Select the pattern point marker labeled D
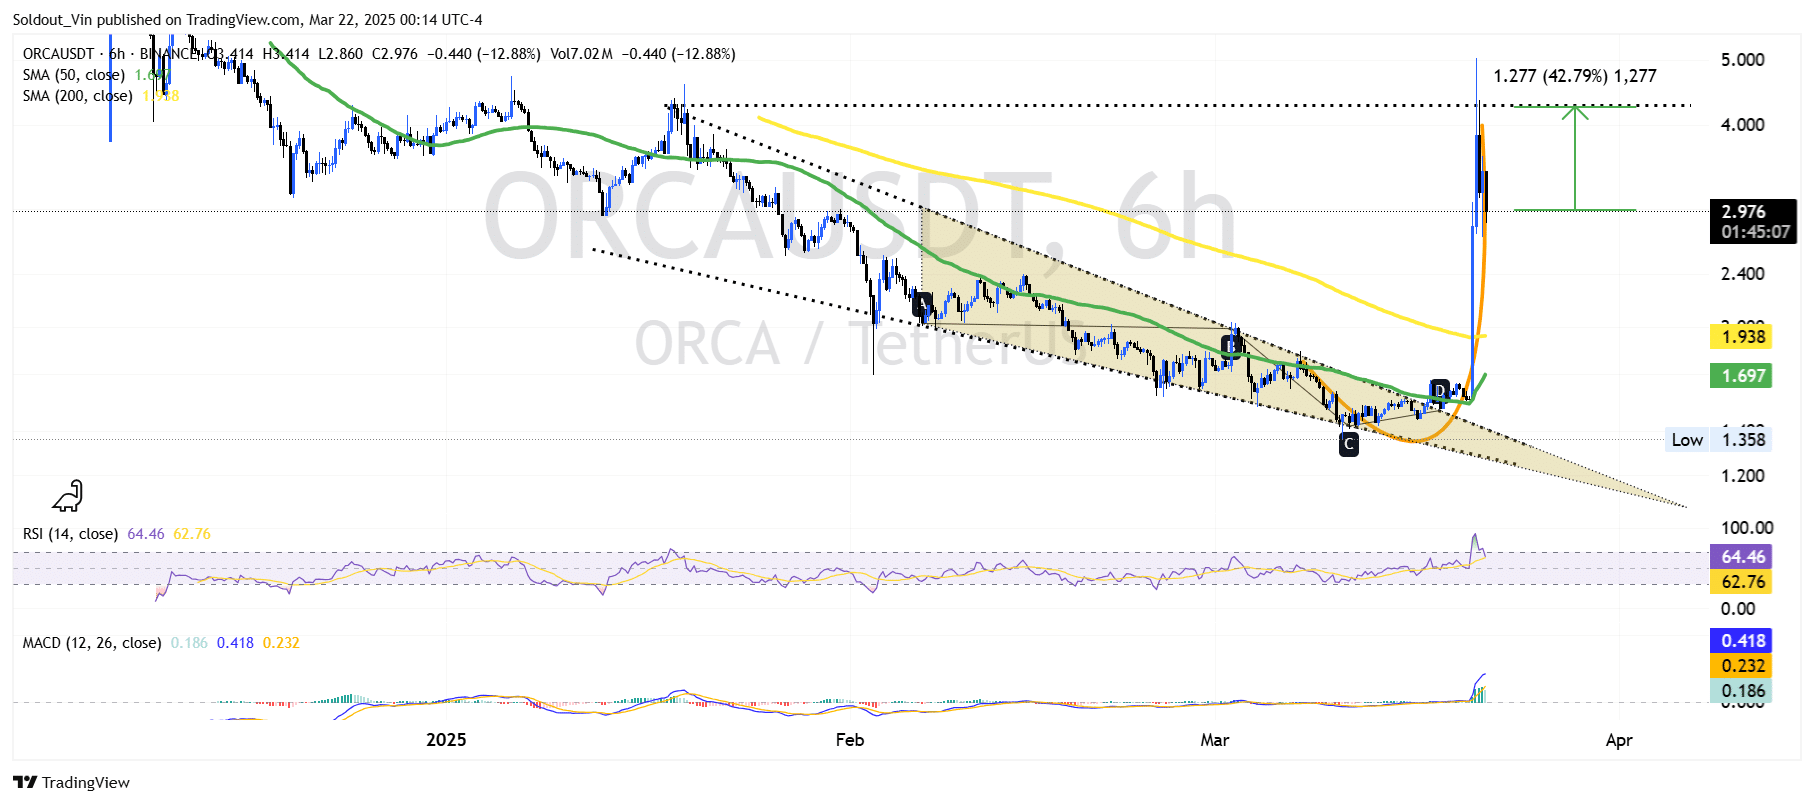The image size is (1814, 804). (1439, 390)
